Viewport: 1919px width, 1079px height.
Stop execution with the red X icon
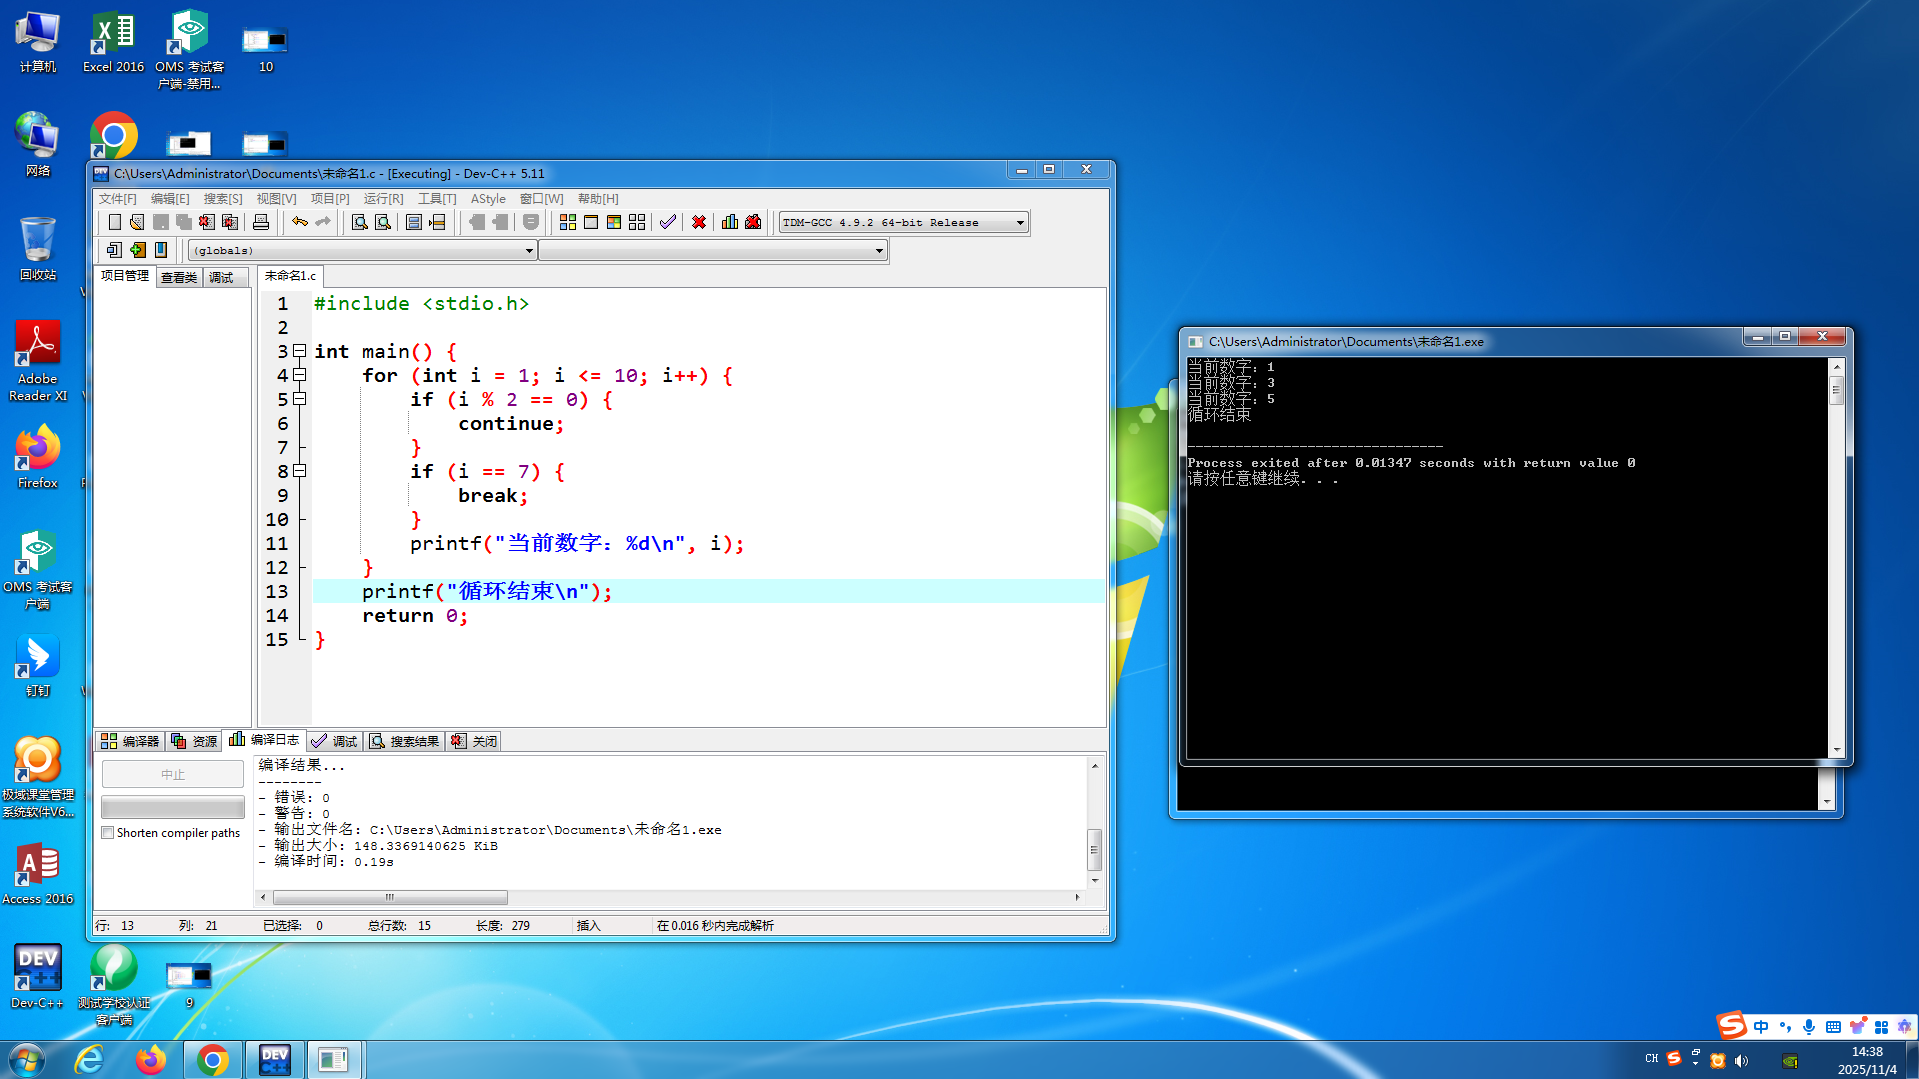[x=699, y=222]
